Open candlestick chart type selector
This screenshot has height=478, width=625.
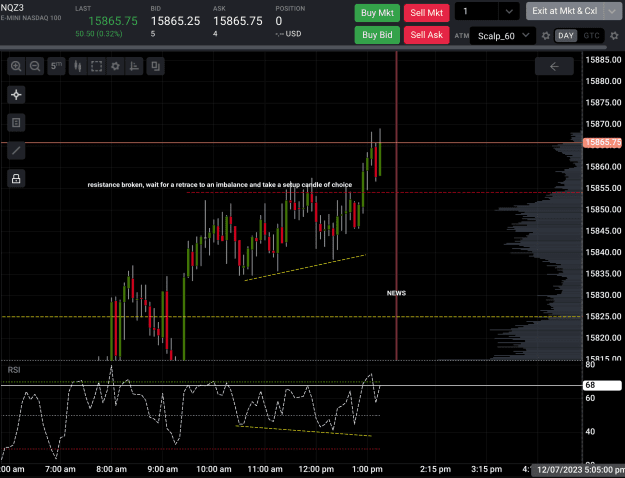[x=78, y=66]
